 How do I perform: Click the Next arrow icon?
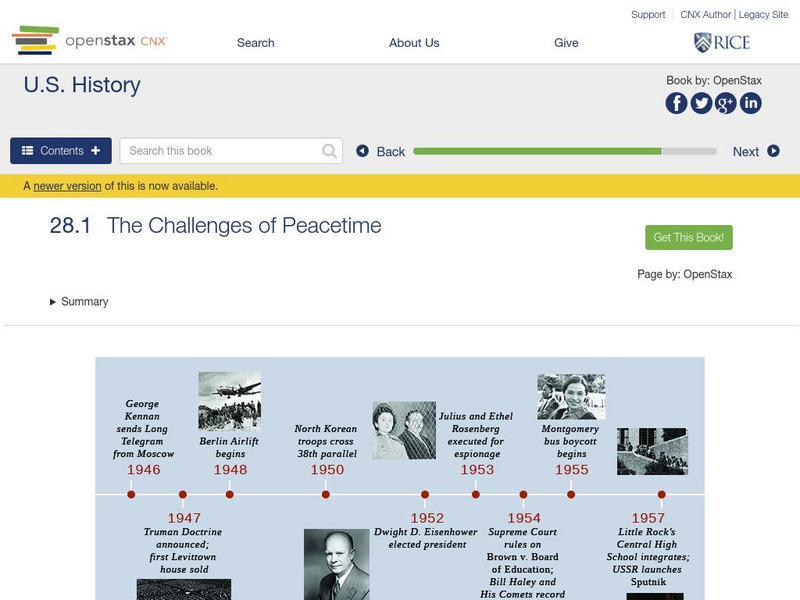(x=773, y=152)
